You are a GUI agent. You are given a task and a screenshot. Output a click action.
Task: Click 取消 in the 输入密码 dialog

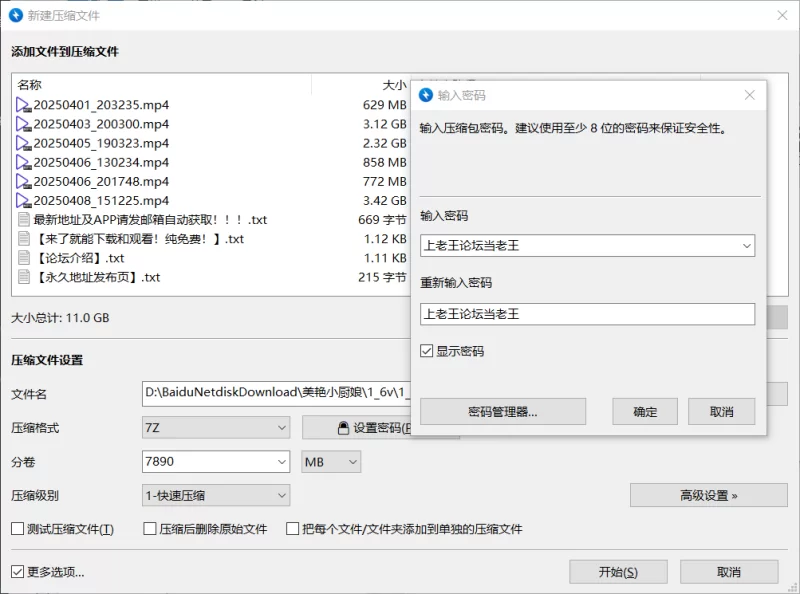[x=721, y=412]
